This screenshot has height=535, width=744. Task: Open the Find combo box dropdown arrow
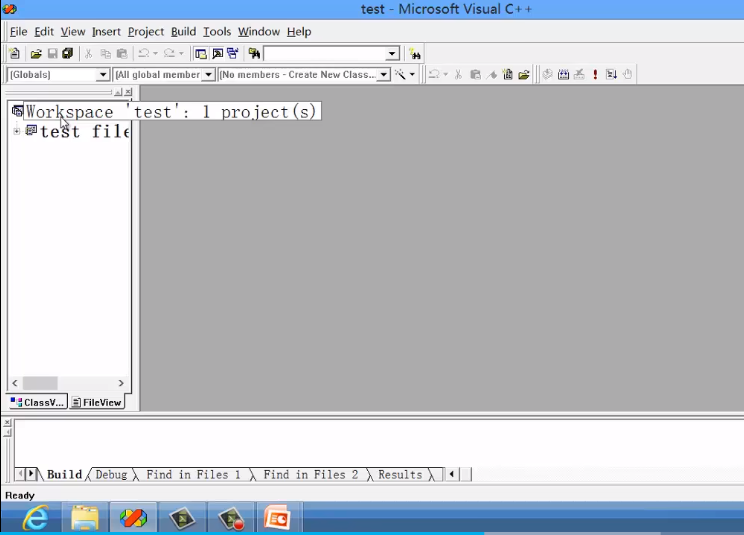(392, 54)
